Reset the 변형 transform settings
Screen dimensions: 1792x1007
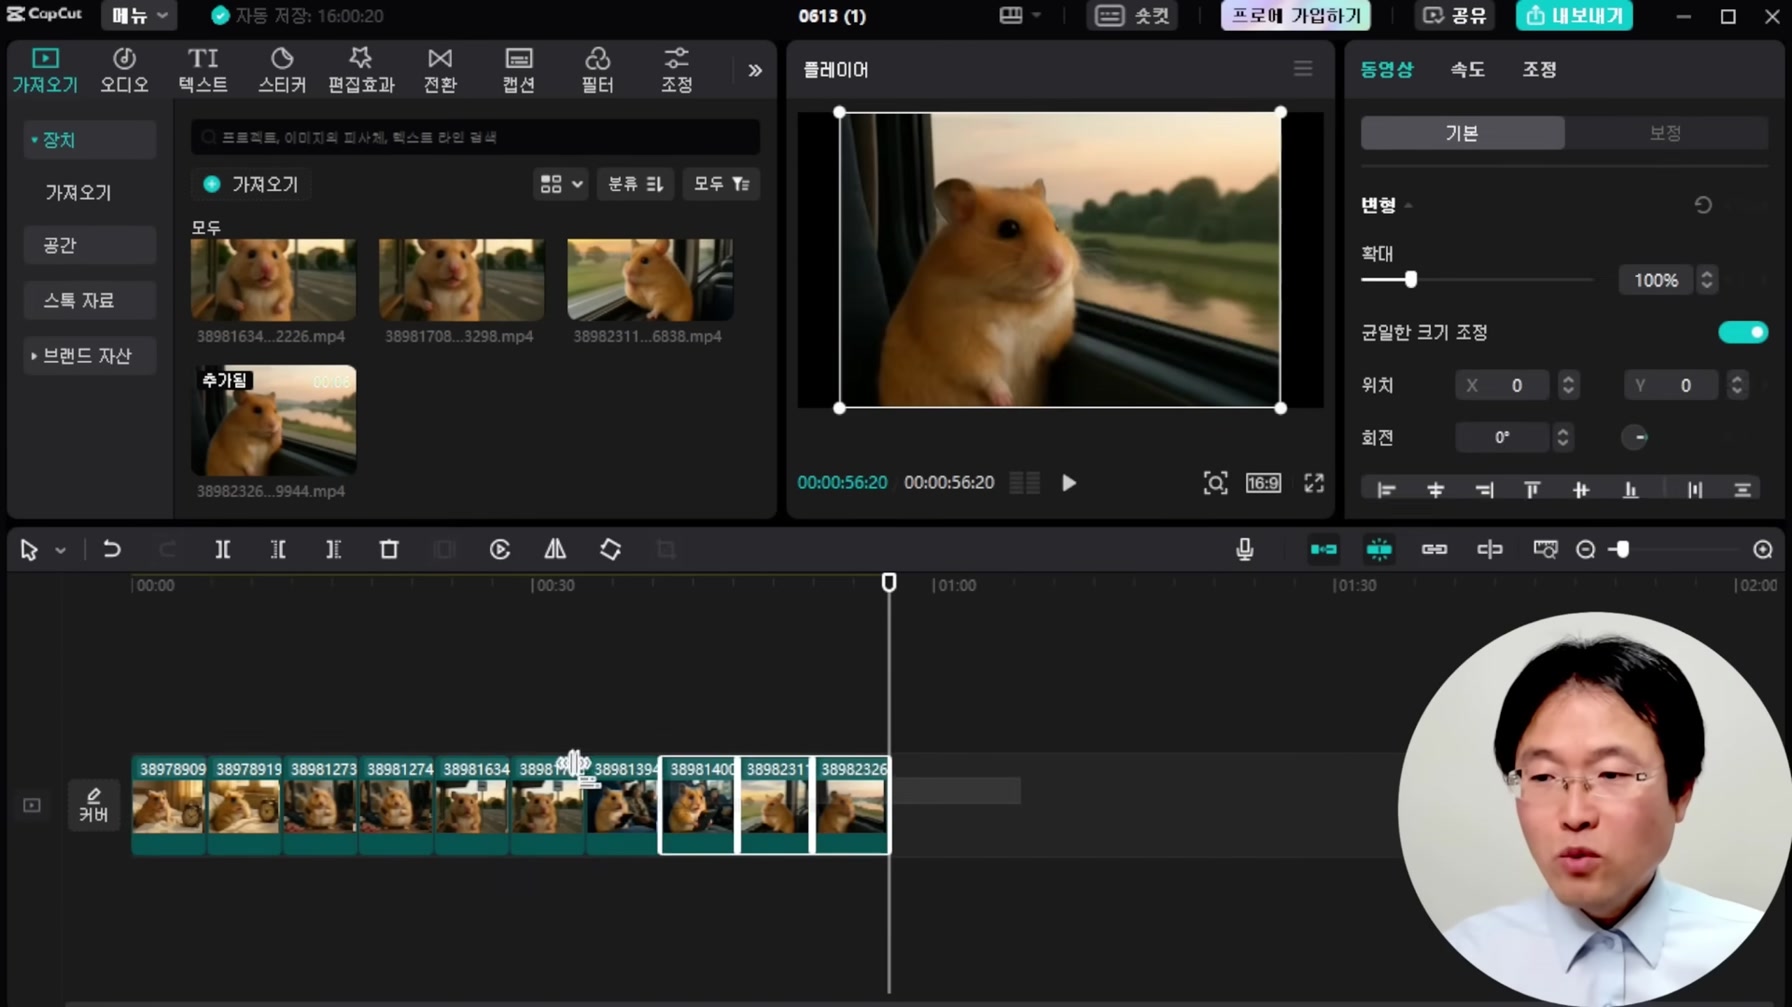pos(1703,205)
